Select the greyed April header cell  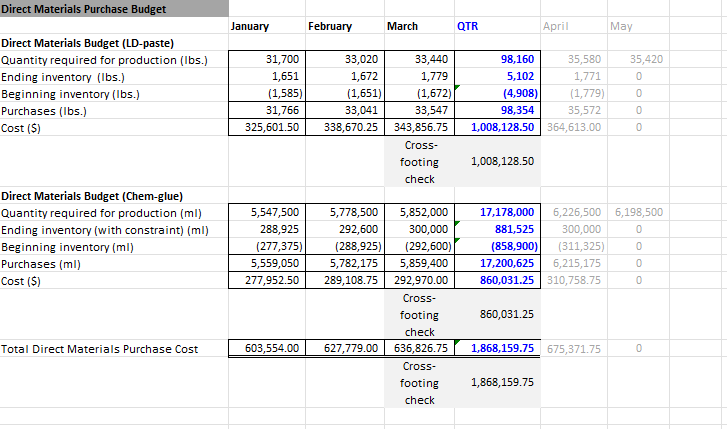coord(574,26)
